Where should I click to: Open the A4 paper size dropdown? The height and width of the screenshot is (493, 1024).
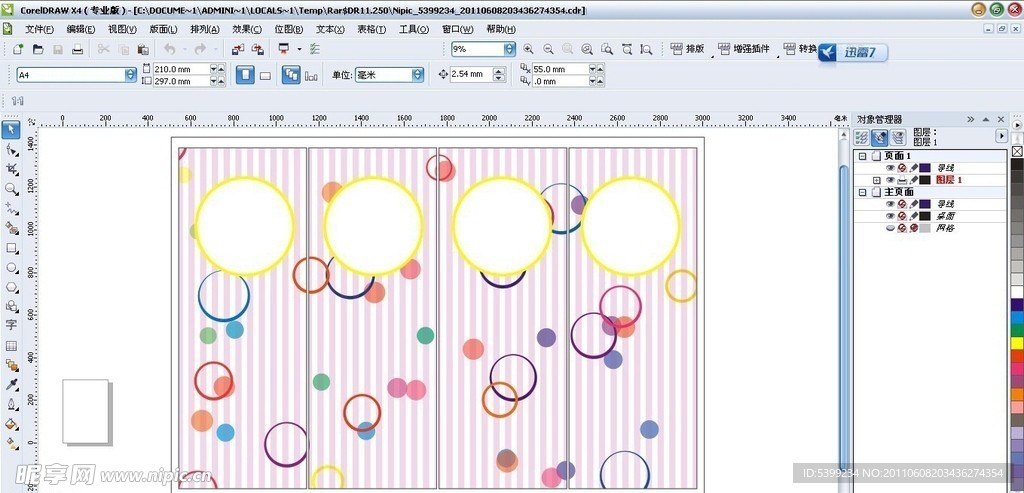pos(130,75)
